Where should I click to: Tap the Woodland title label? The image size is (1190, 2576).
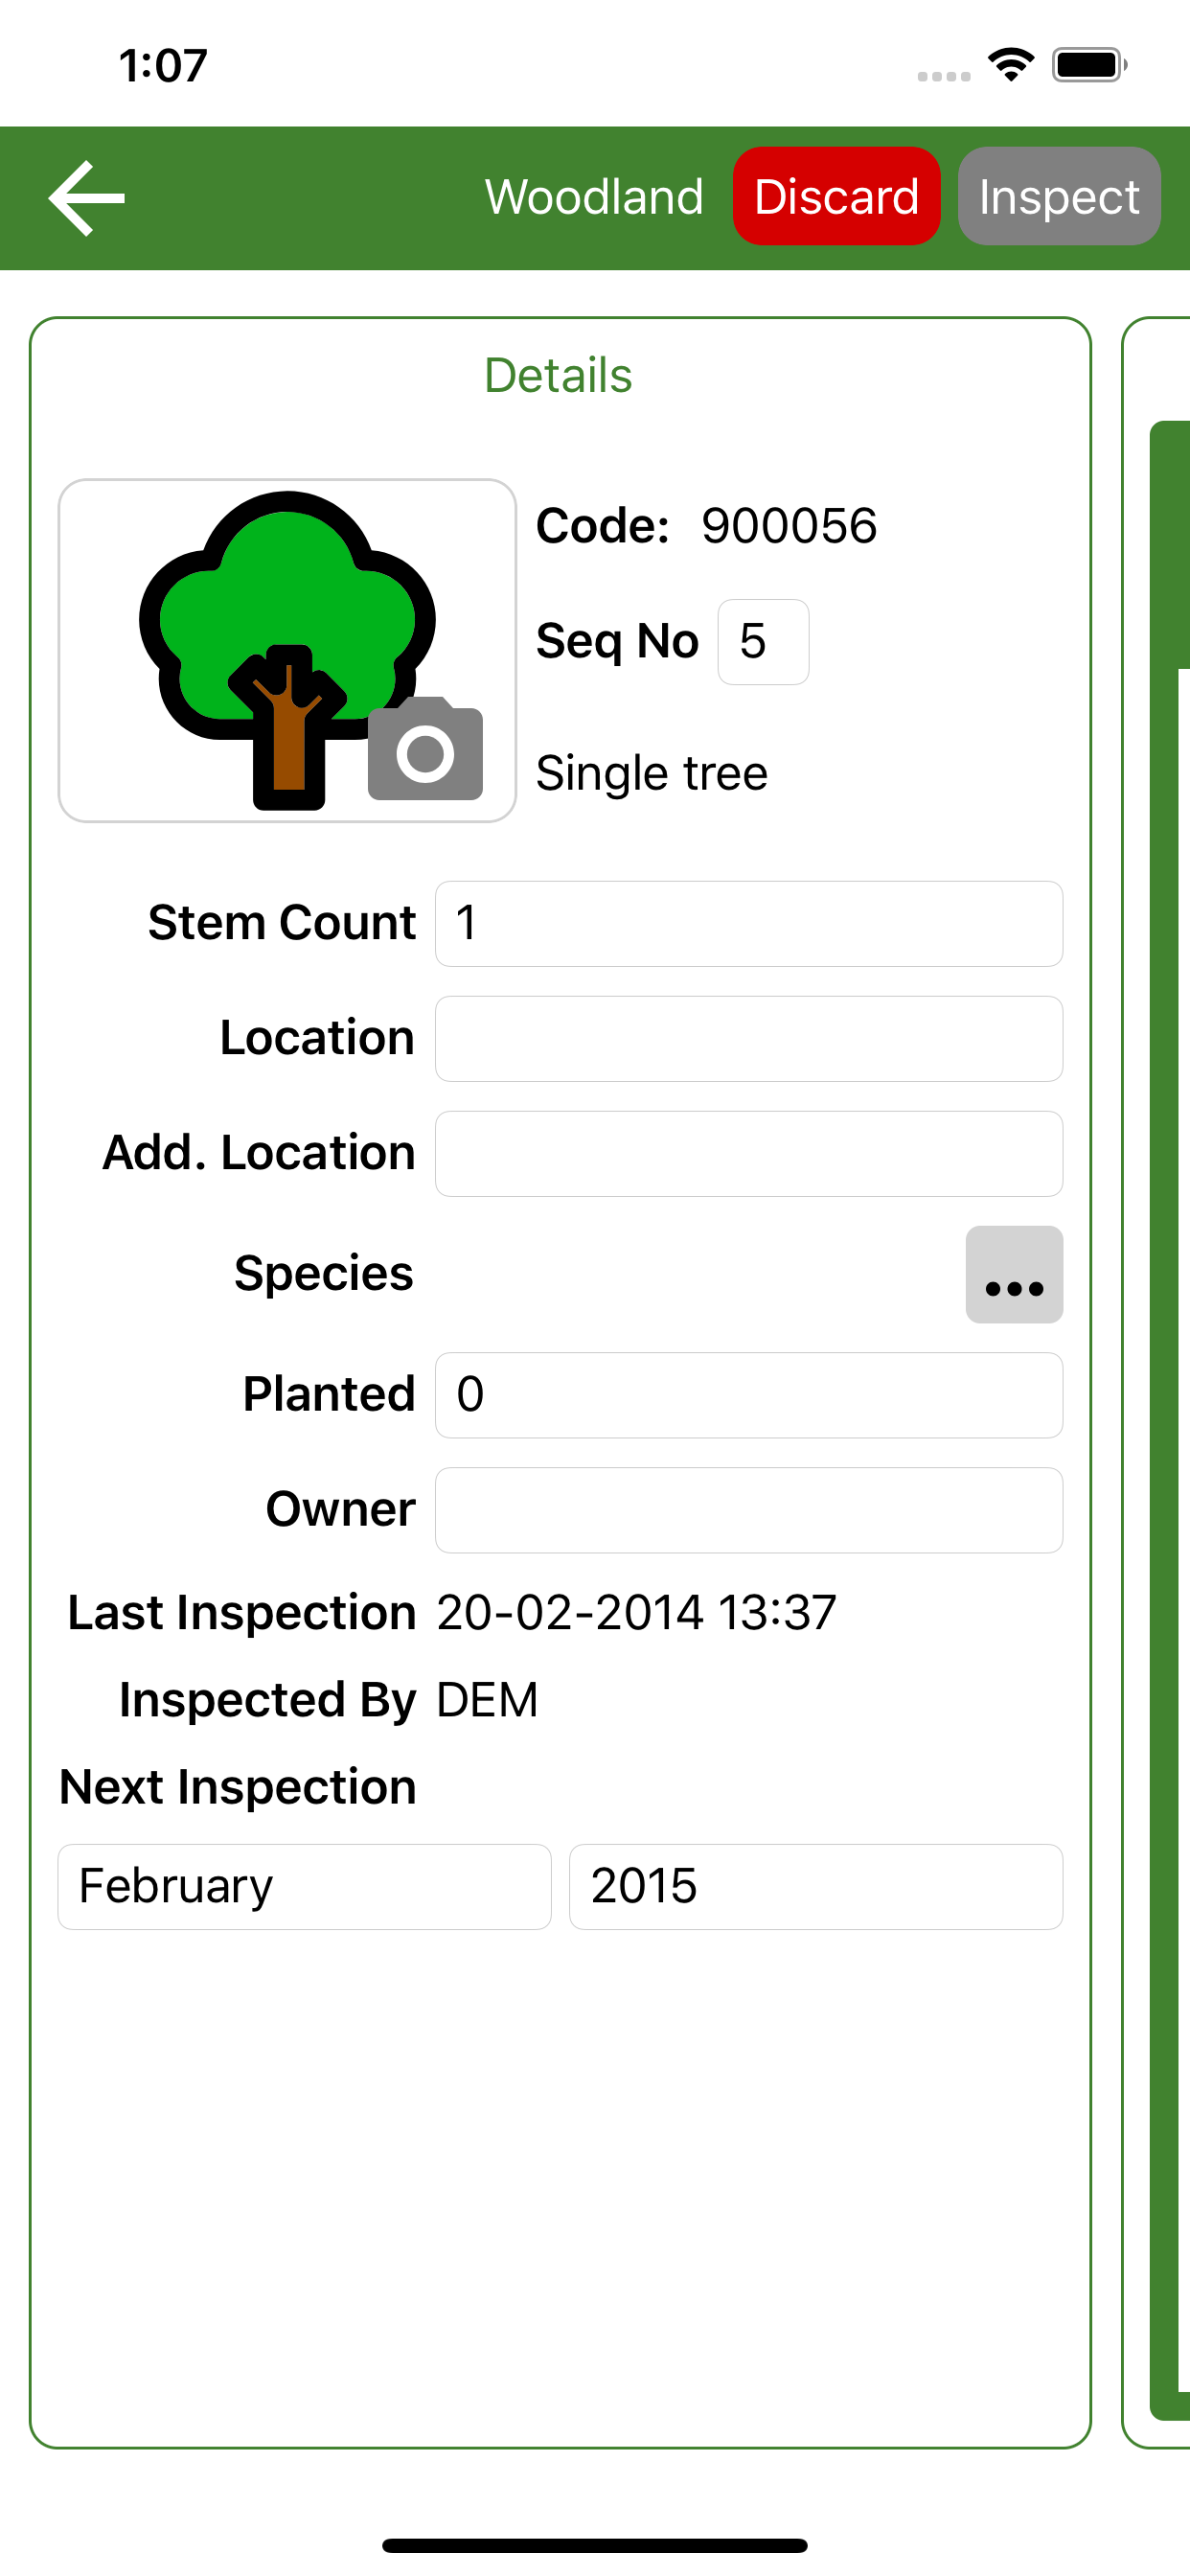594,196
